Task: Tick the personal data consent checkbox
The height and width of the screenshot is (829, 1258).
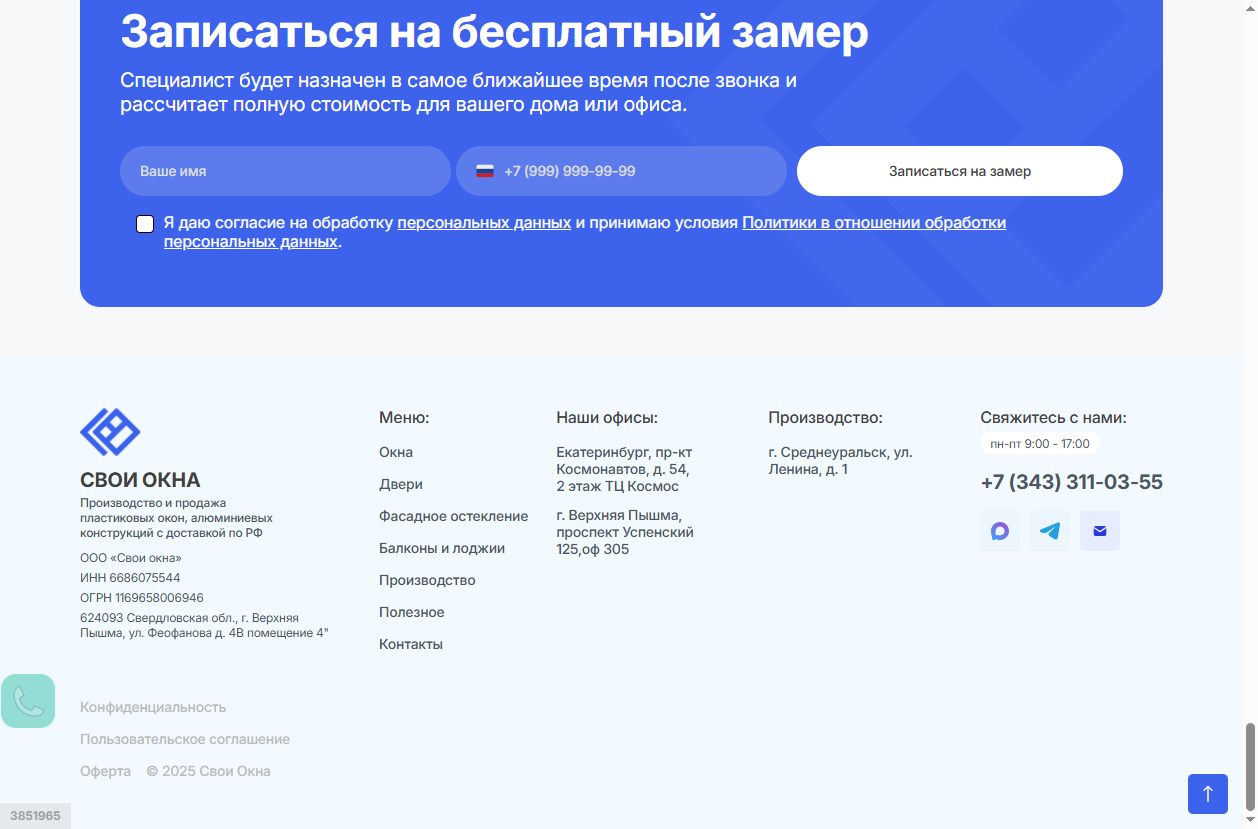Action: tap(145, 223)
